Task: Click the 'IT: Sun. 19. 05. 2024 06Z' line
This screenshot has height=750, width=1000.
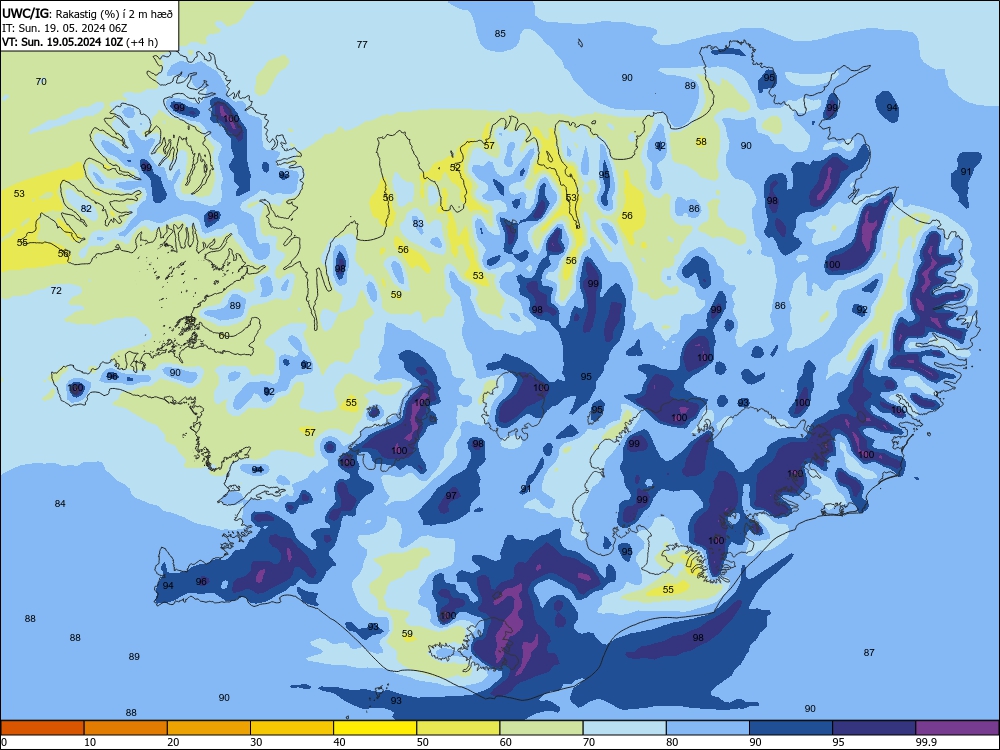Action: coord(64,28)
